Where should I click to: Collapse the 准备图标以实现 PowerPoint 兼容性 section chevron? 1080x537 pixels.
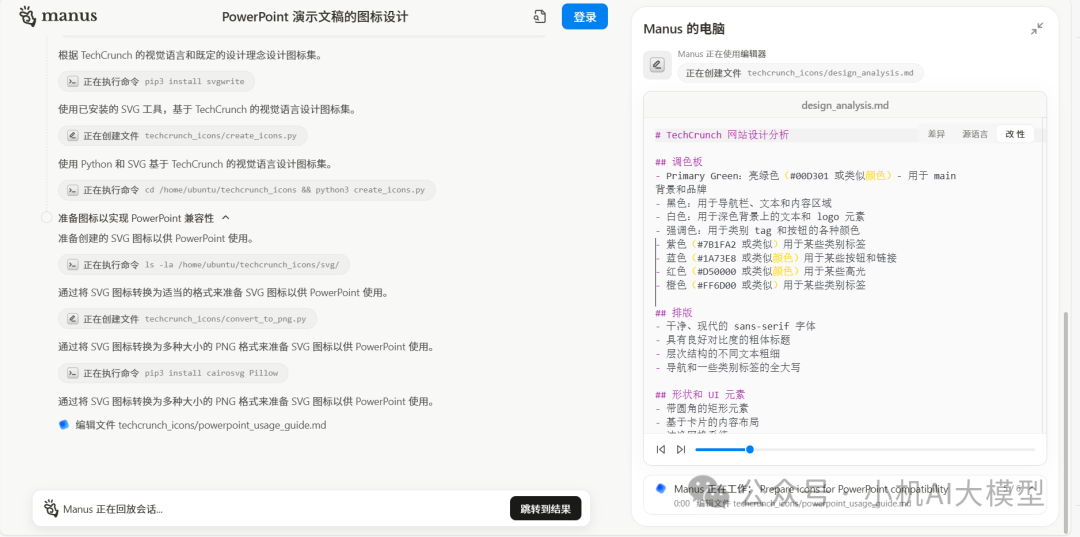225,218
